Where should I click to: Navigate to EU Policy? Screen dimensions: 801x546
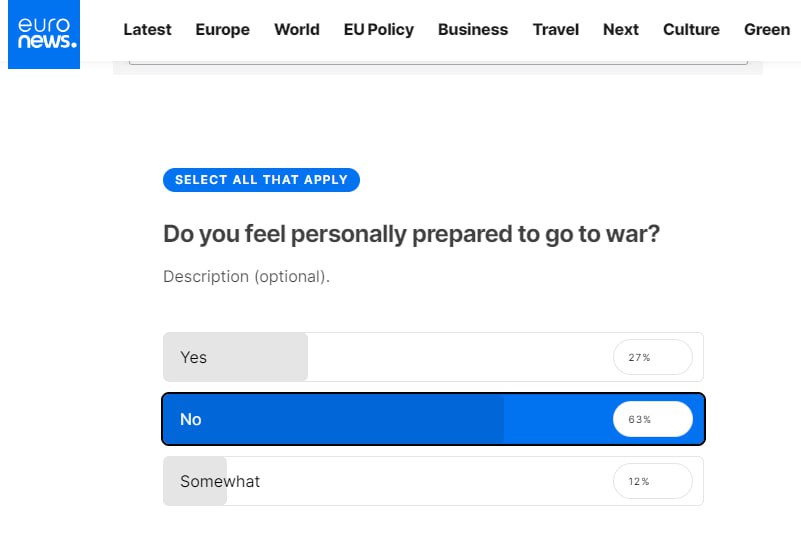click(378, 29)
